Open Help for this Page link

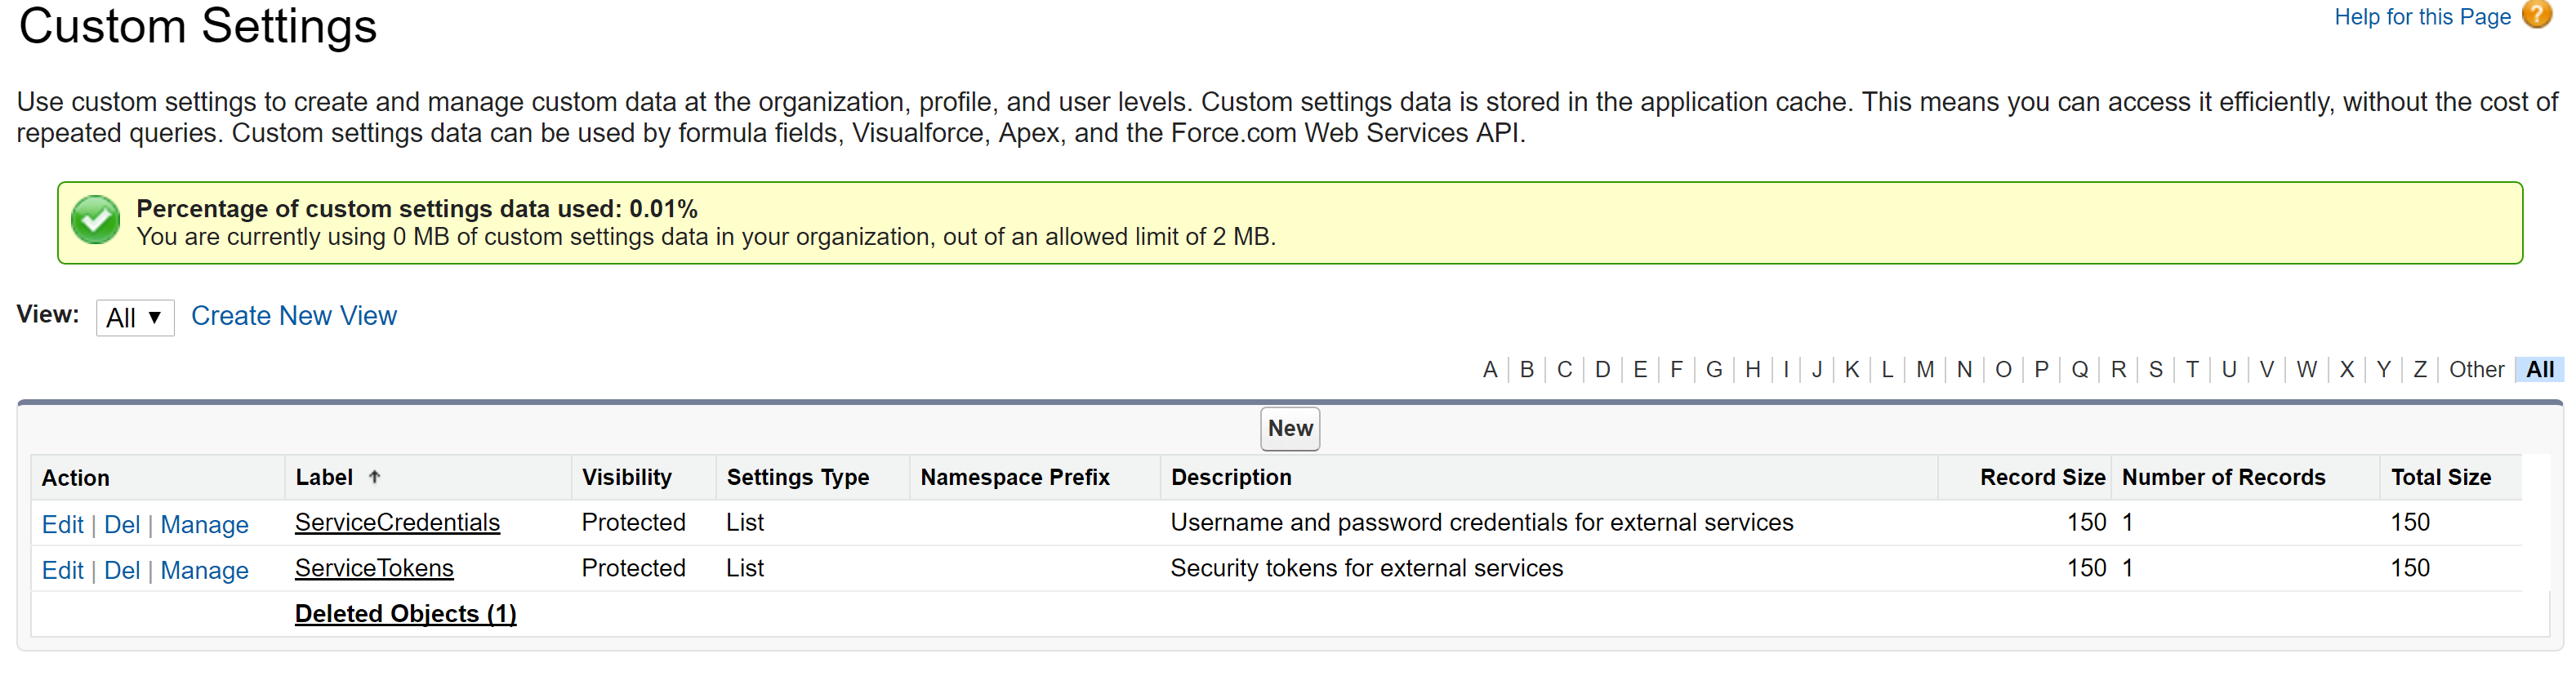2421,17
